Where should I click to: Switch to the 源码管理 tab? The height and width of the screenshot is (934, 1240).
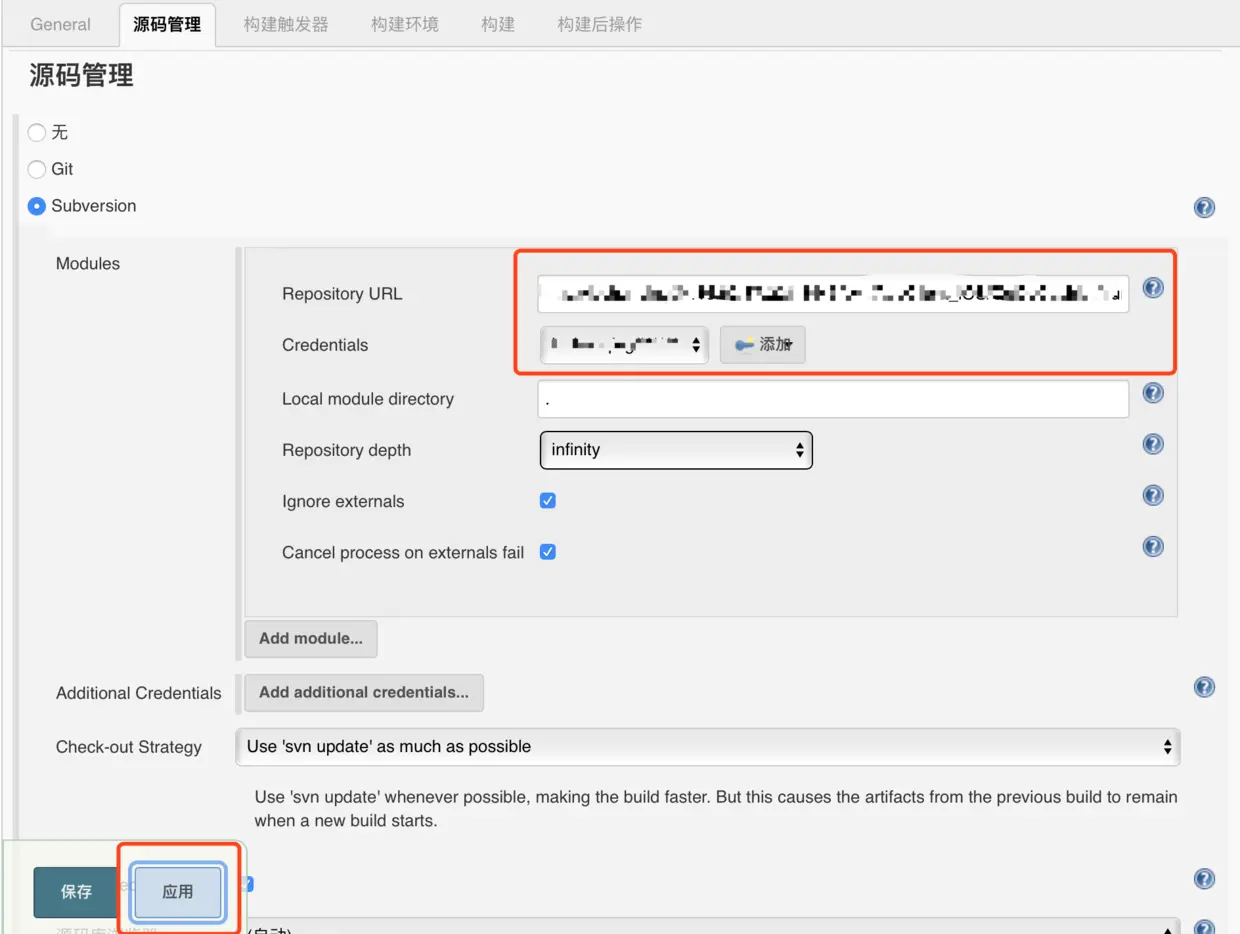tap(167, 24)
